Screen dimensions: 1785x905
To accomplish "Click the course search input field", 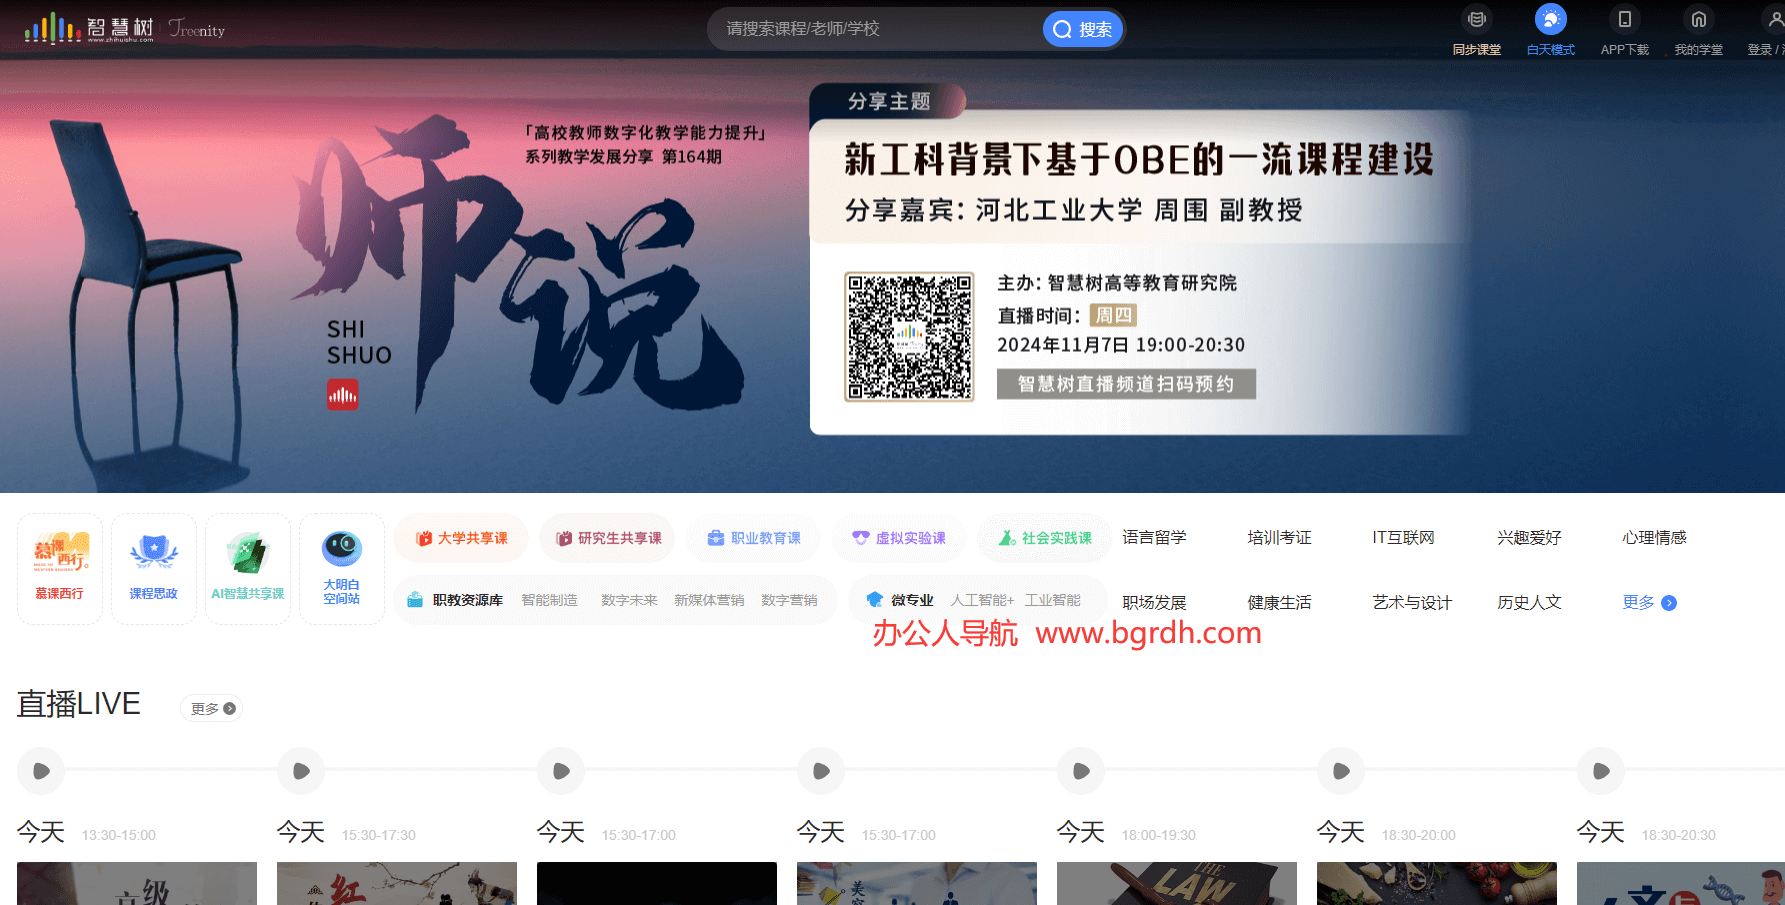I will coord(870,28).
